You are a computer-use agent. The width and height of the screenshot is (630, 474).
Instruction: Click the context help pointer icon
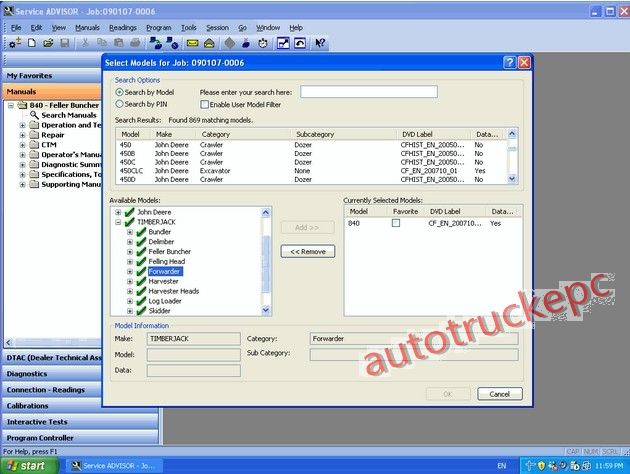[320, 43]
